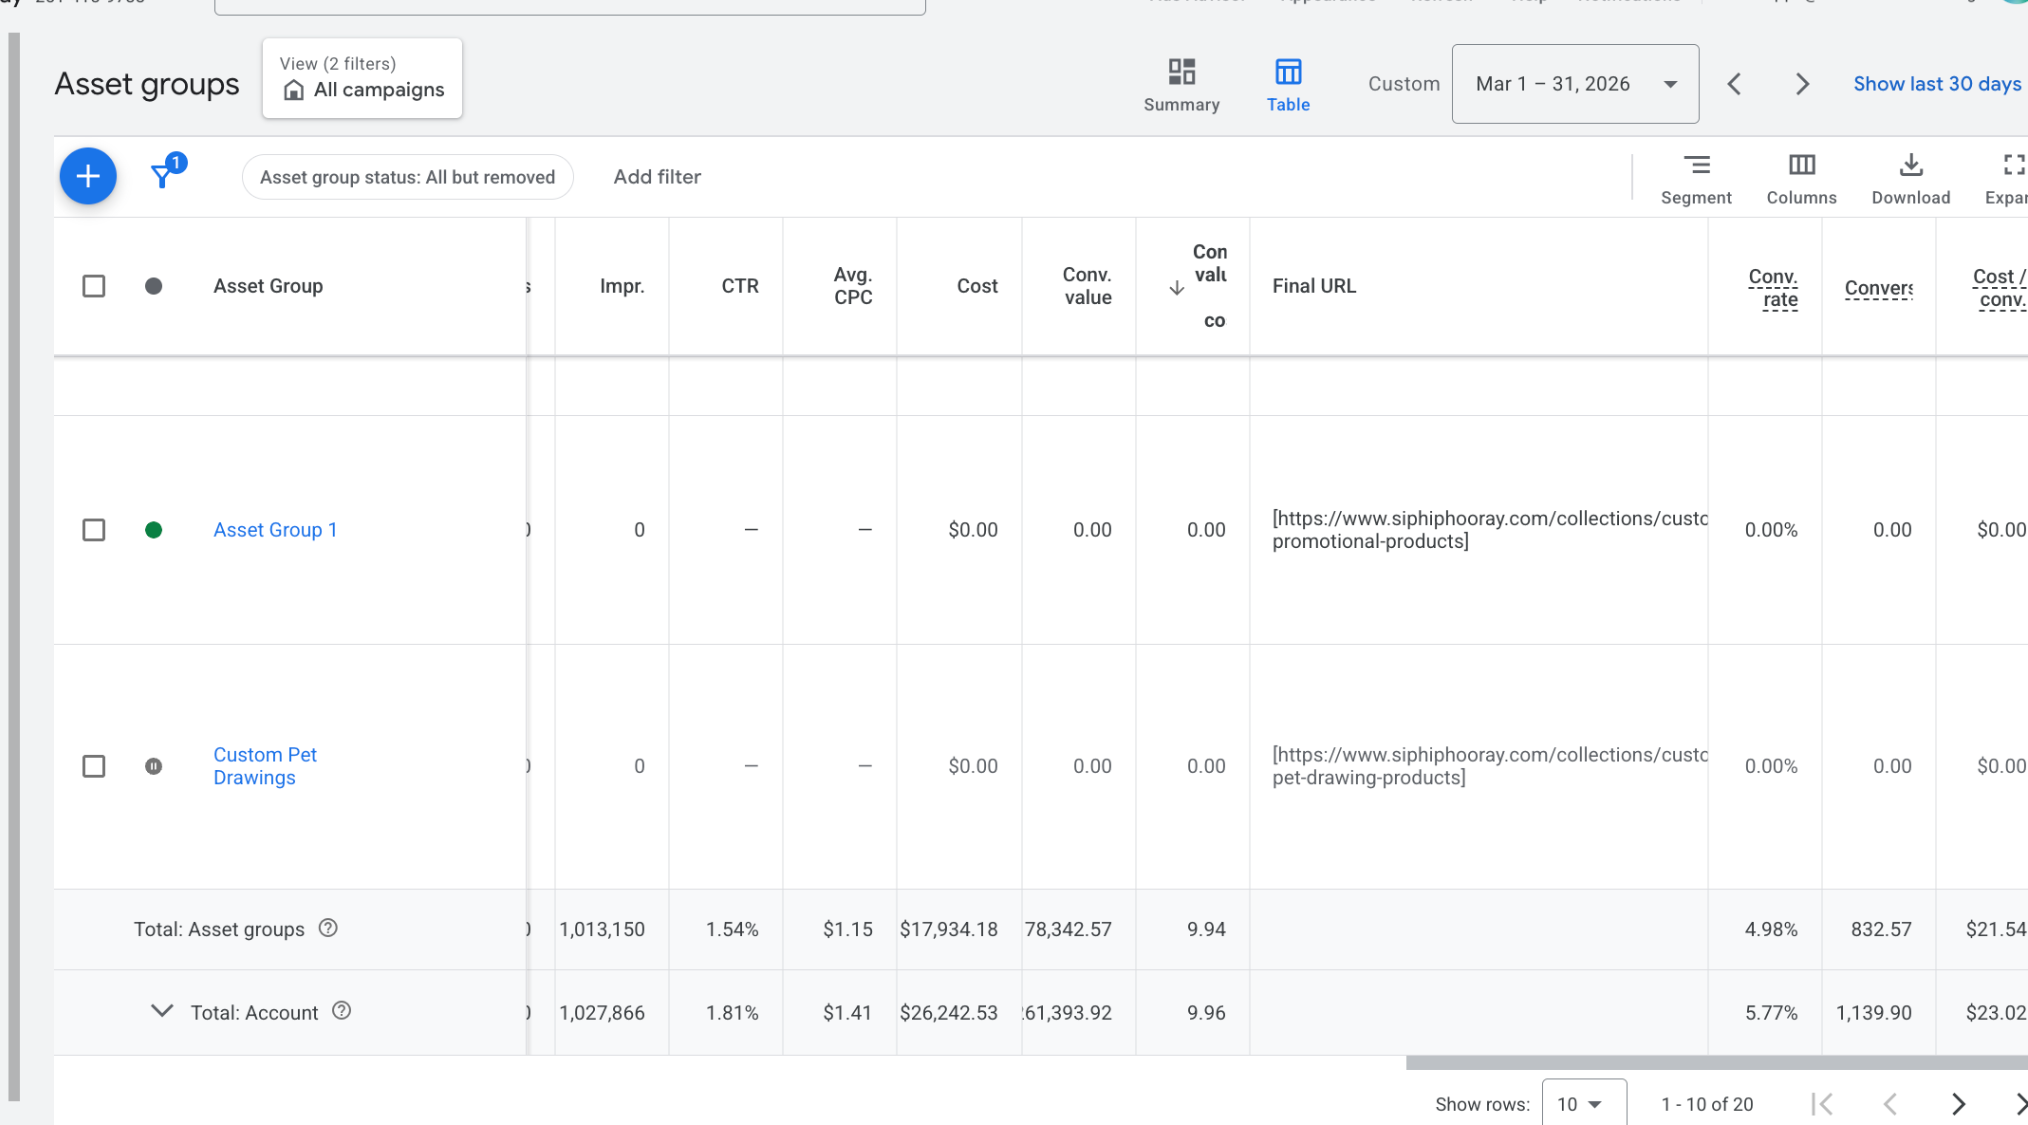
Task: Click Show last 30 days link
Action: point(1937,84)
